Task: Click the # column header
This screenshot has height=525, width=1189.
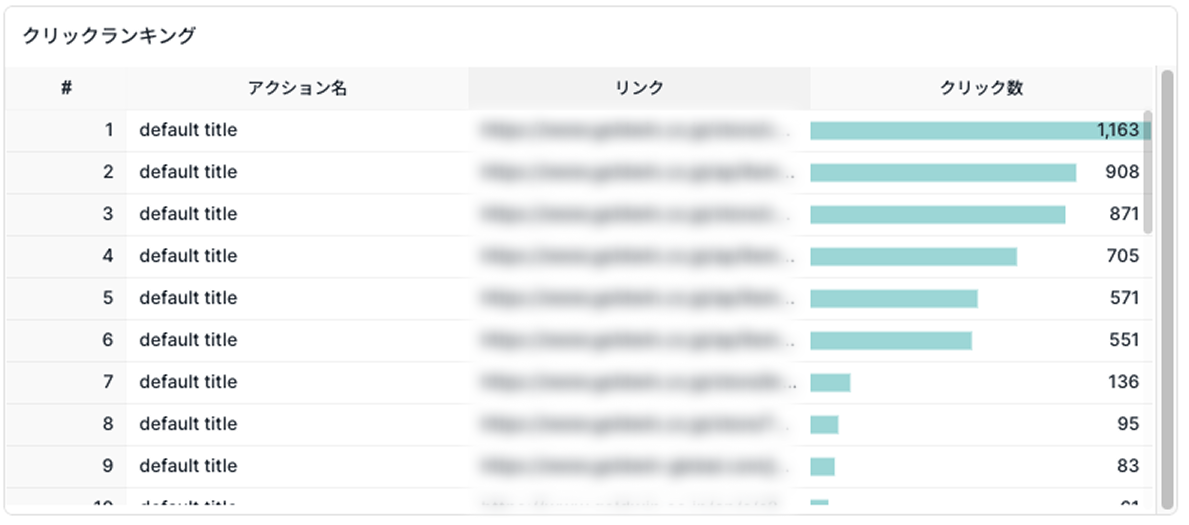Action: 67,88
